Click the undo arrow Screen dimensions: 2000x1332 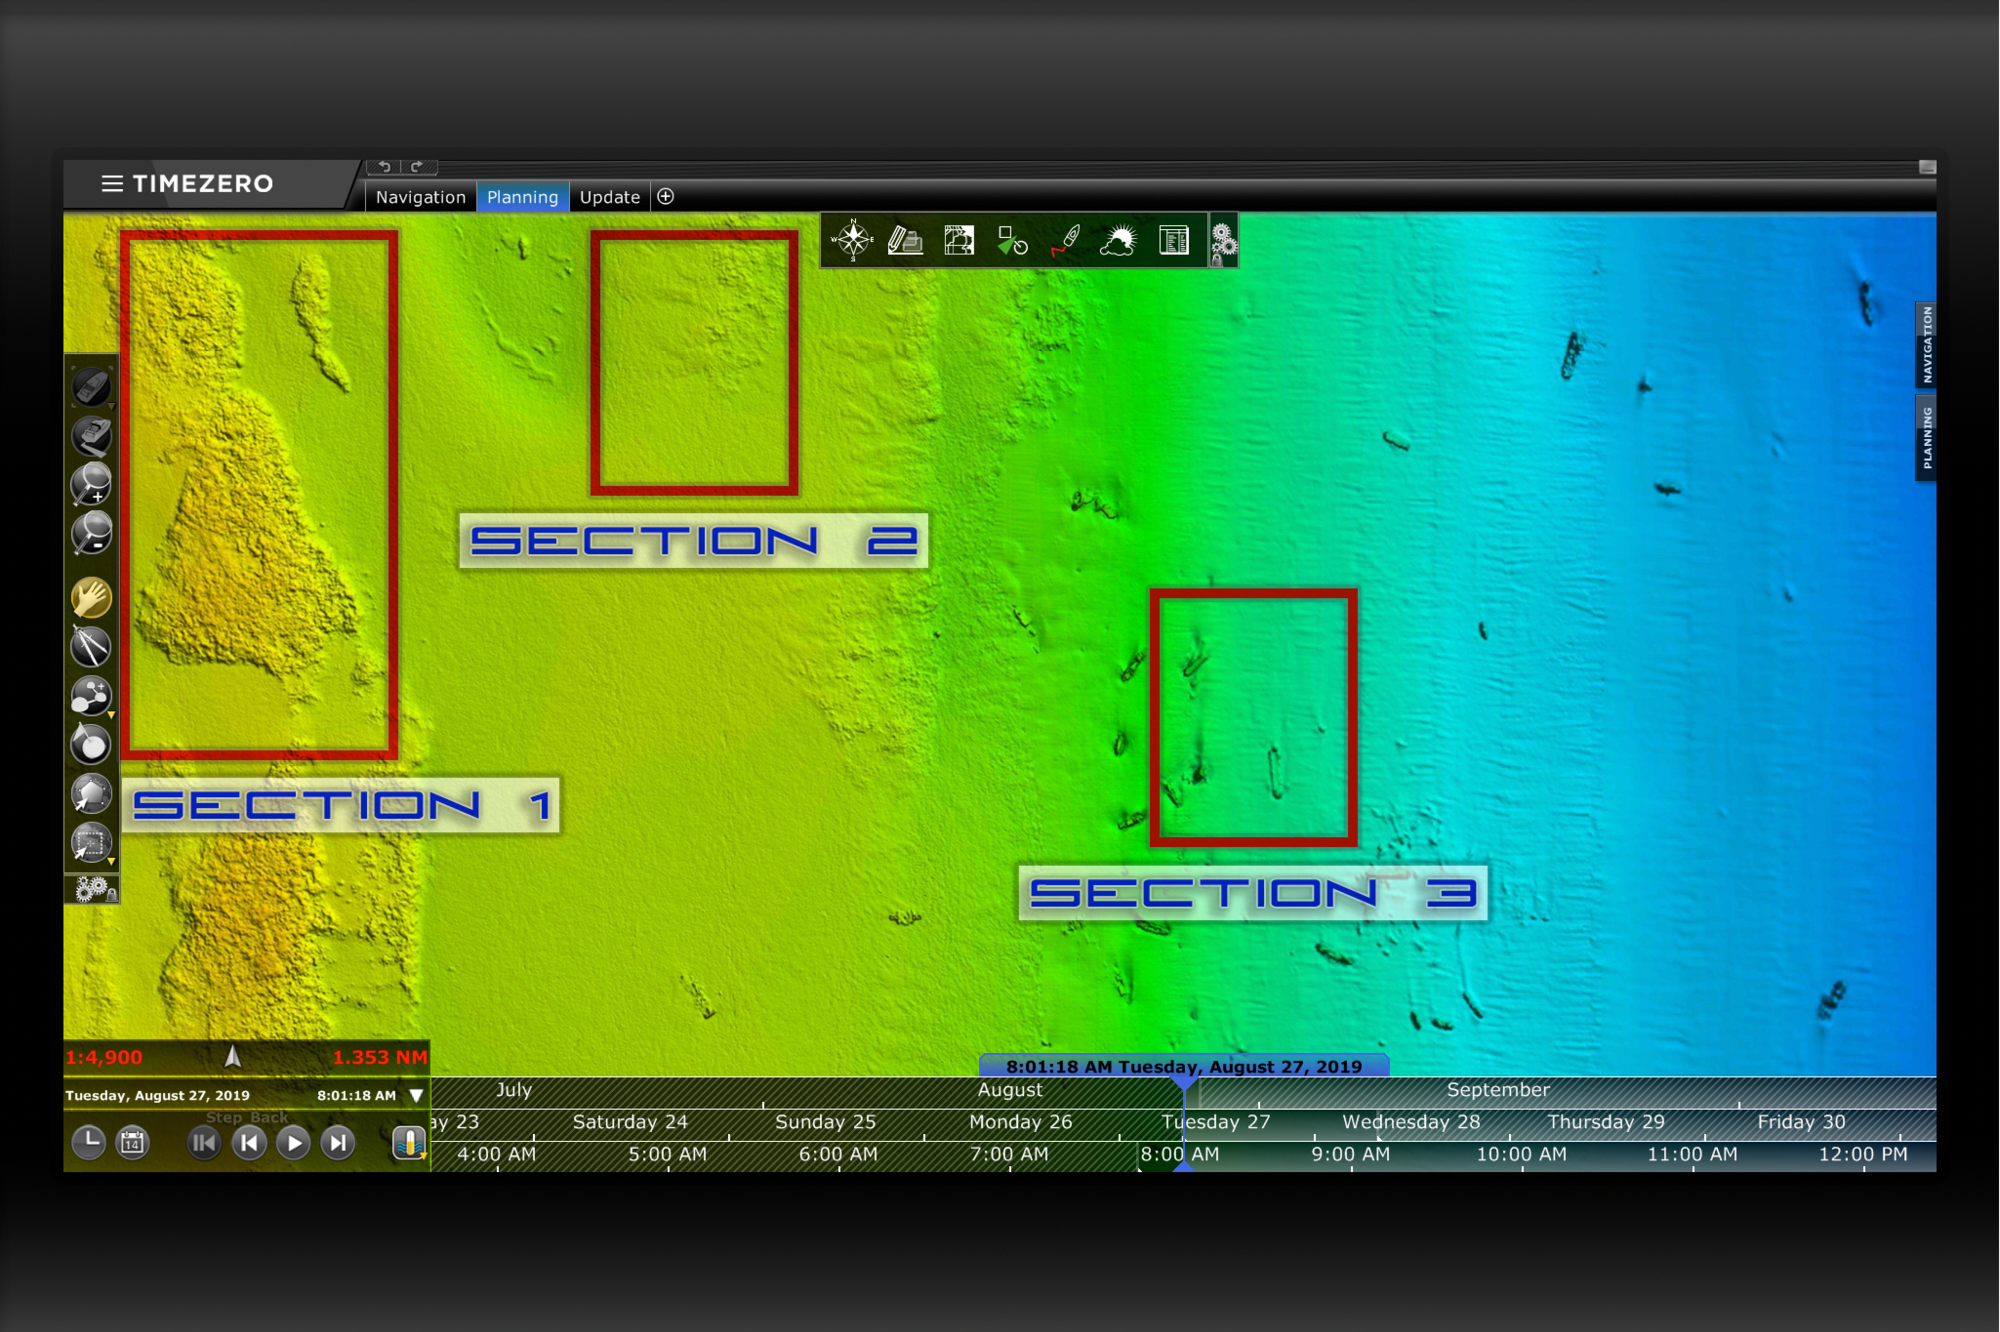tap(385, 166)
